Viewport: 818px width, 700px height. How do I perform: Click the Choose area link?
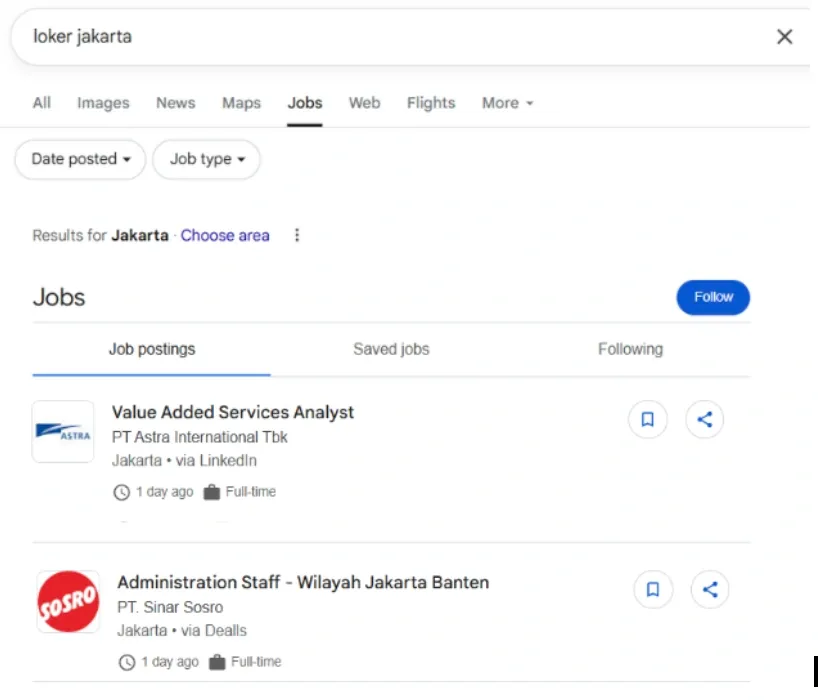225,236
